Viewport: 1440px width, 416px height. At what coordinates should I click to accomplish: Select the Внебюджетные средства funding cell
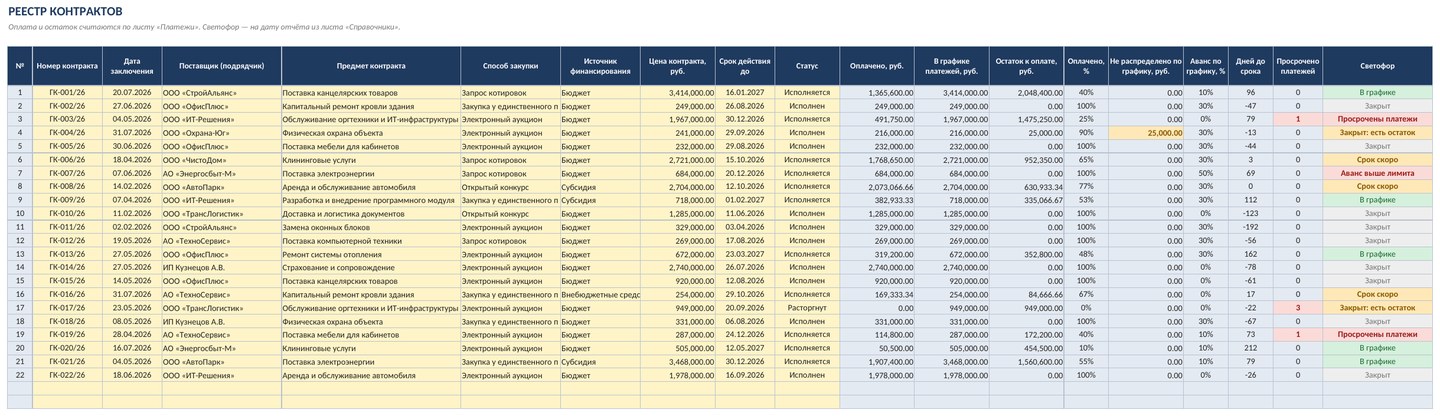point(600,295)
